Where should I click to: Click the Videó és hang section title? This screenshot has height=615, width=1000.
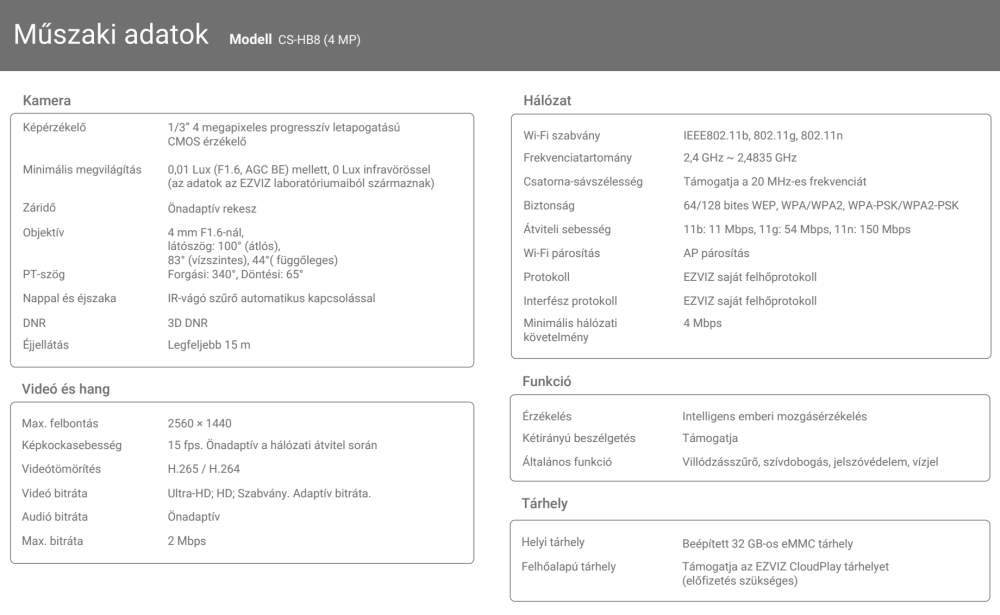pos(66,389)
